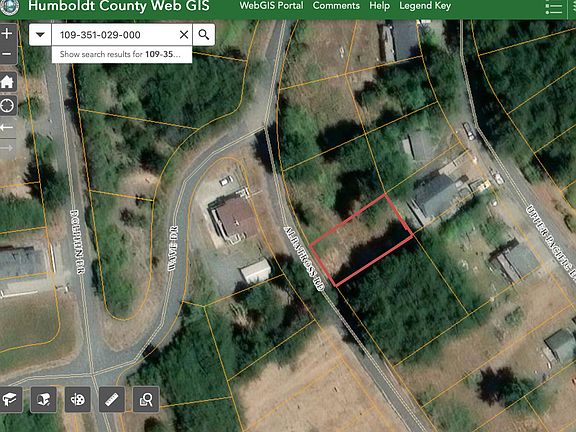The image size is (576, 432).
Task: Return to the default home extent
Action: click(7, 82)
